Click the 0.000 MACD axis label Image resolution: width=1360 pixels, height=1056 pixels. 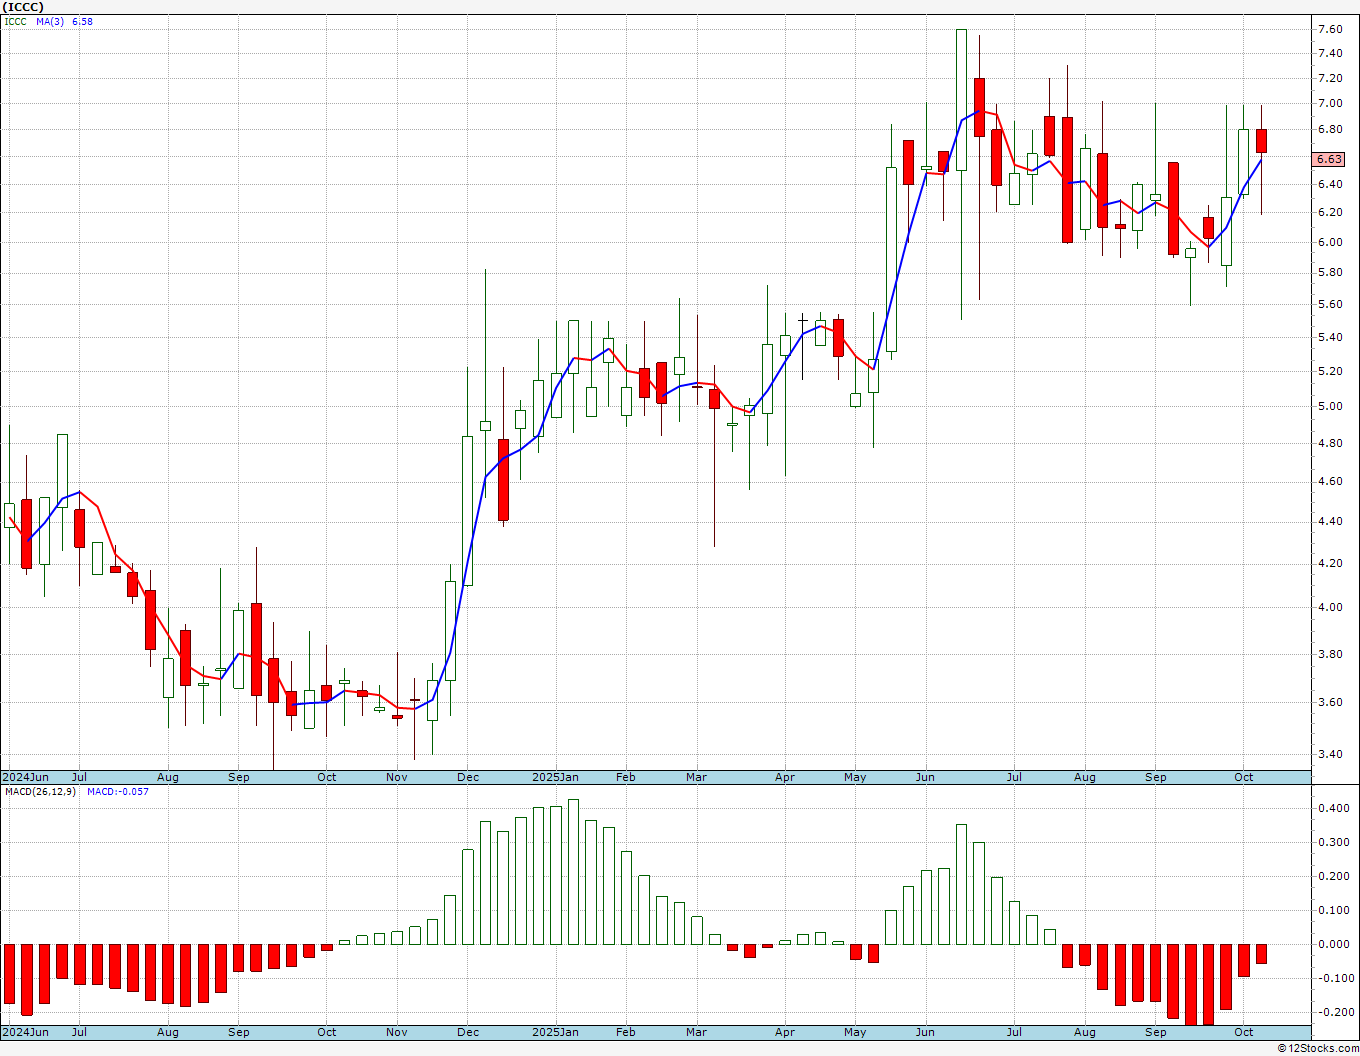pyautogui.click(x=1332, y=944)
